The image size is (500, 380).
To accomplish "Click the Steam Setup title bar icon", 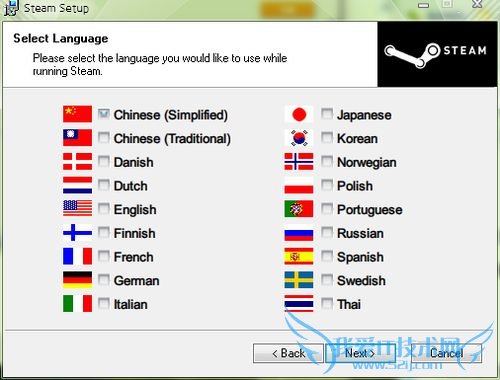I will pyautogui.click(x=11, y=8).
